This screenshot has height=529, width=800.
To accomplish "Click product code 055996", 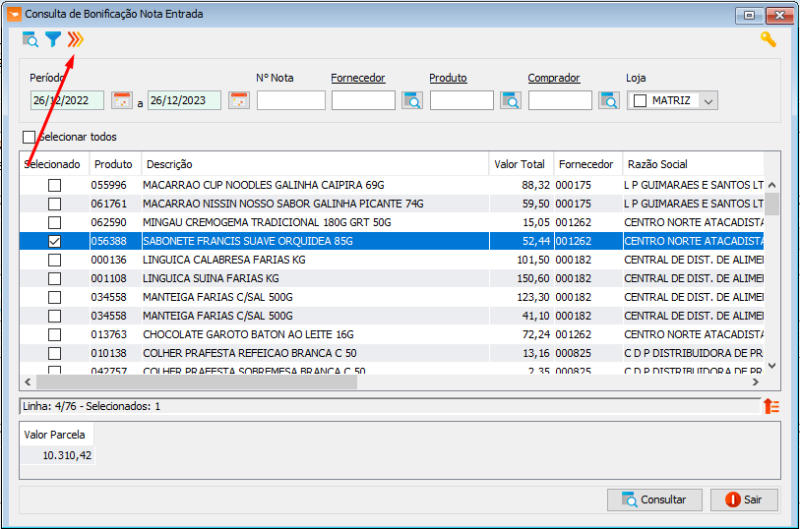I will [x=109, y=185].
